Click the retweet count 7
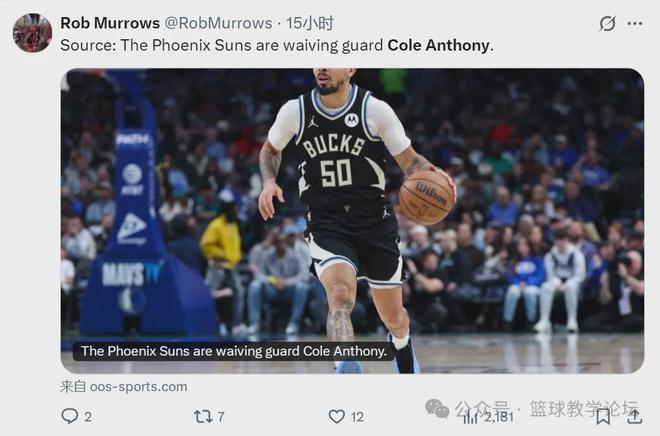This screenshot has width=660, height=436. tap(221, 416)
